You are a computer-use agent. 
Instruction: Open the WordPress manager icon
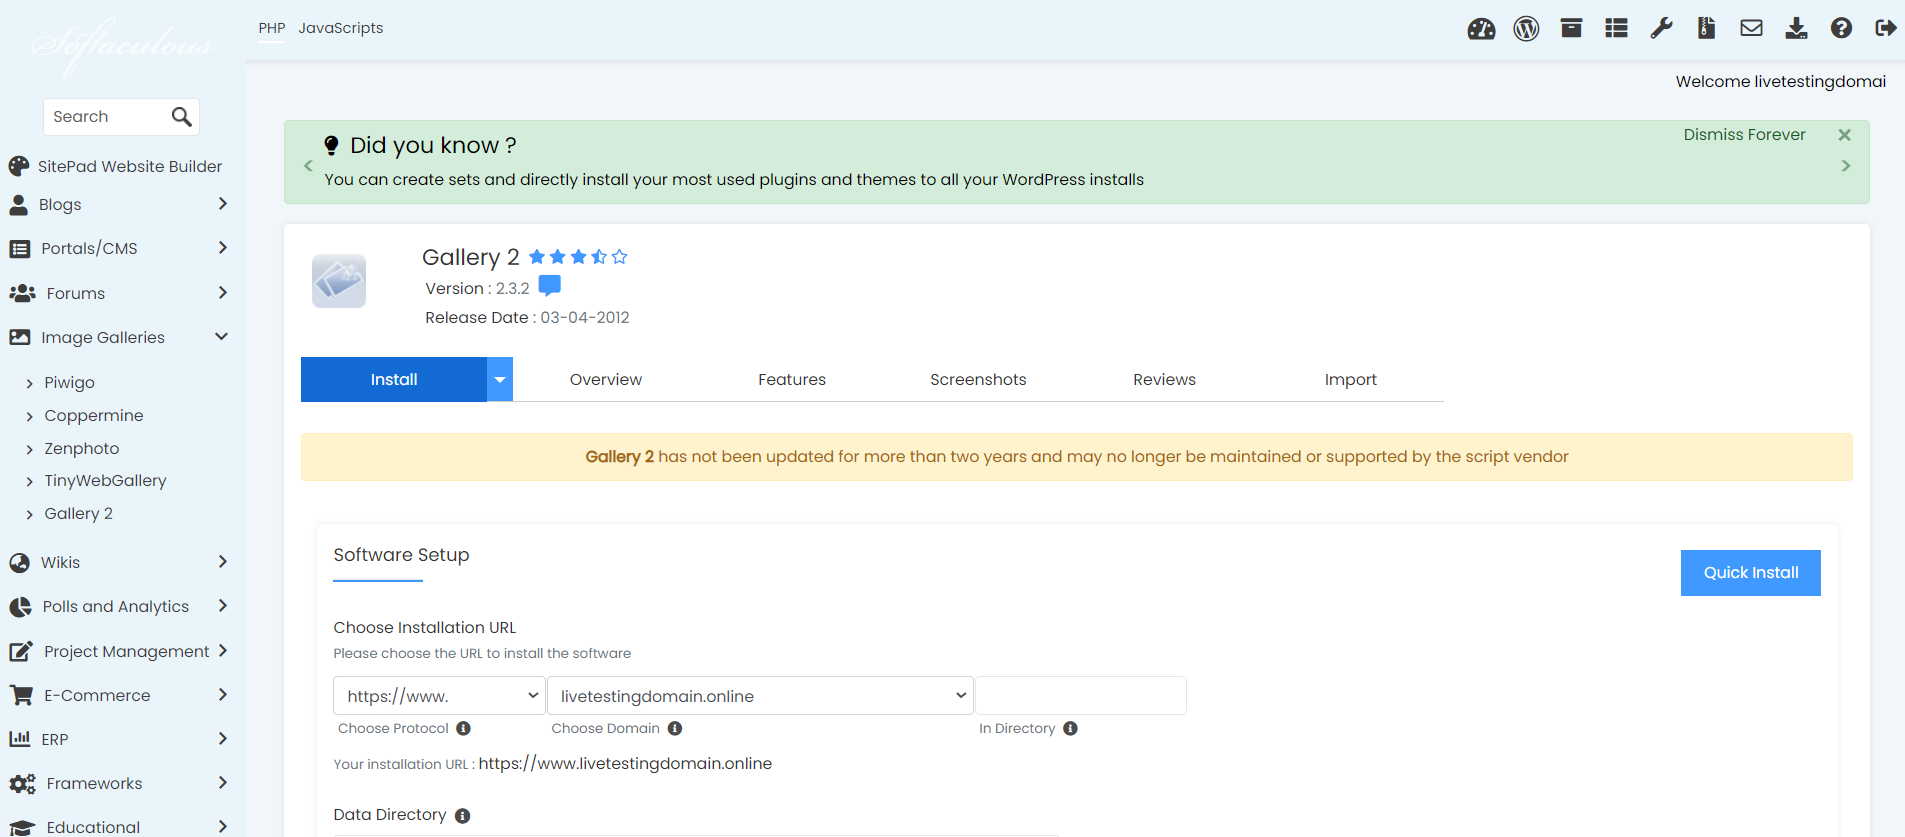[x=1526, y=29]
